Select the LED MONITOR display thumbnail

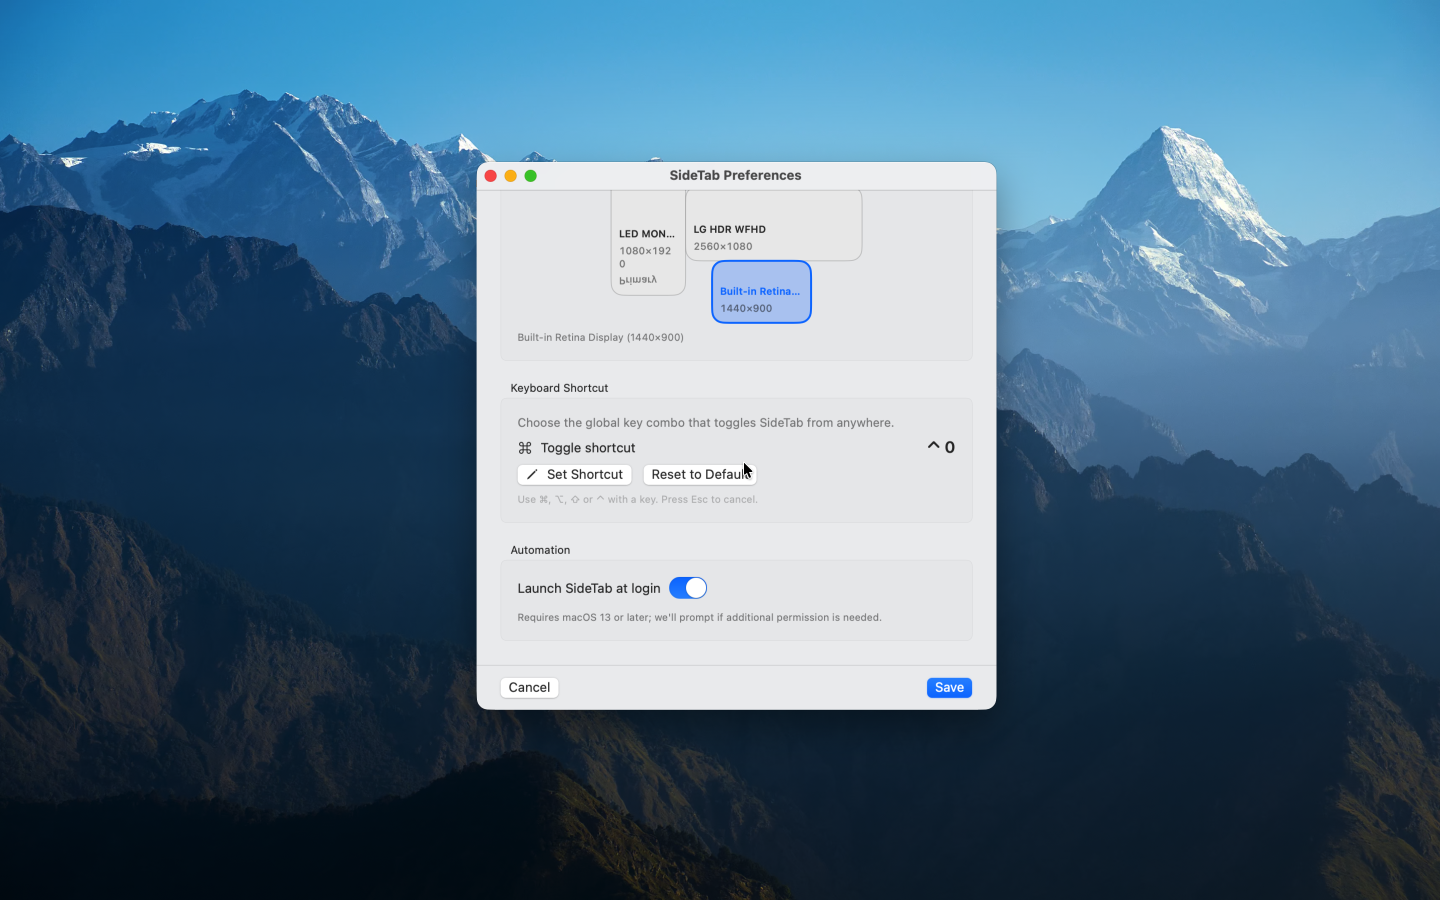pyautogui.click(x=648, y=243)
